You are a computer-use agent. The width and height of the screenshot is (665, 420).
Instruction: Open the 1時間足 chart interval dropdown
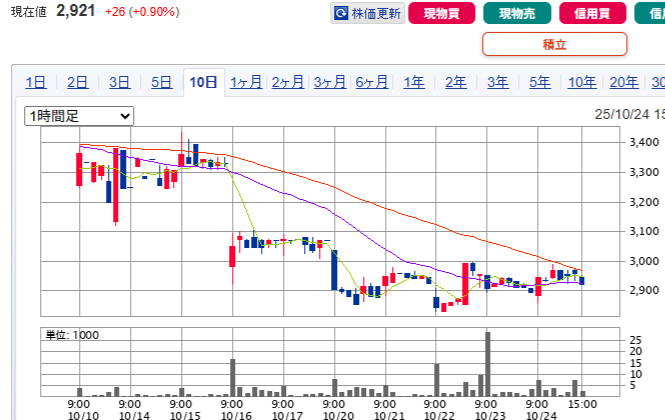(x=79, y=116)
